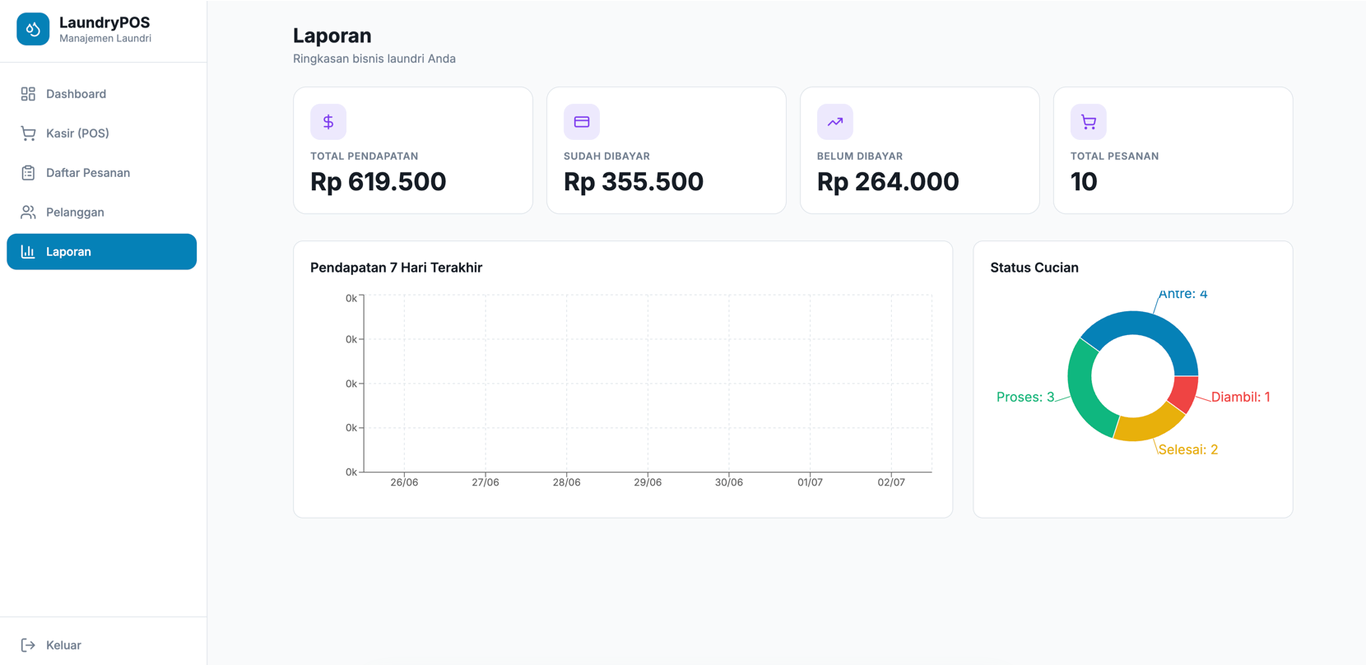Click the "Rp 264.000" unpaid amount value
This screenshot has height=665, width=1366.
888,182
